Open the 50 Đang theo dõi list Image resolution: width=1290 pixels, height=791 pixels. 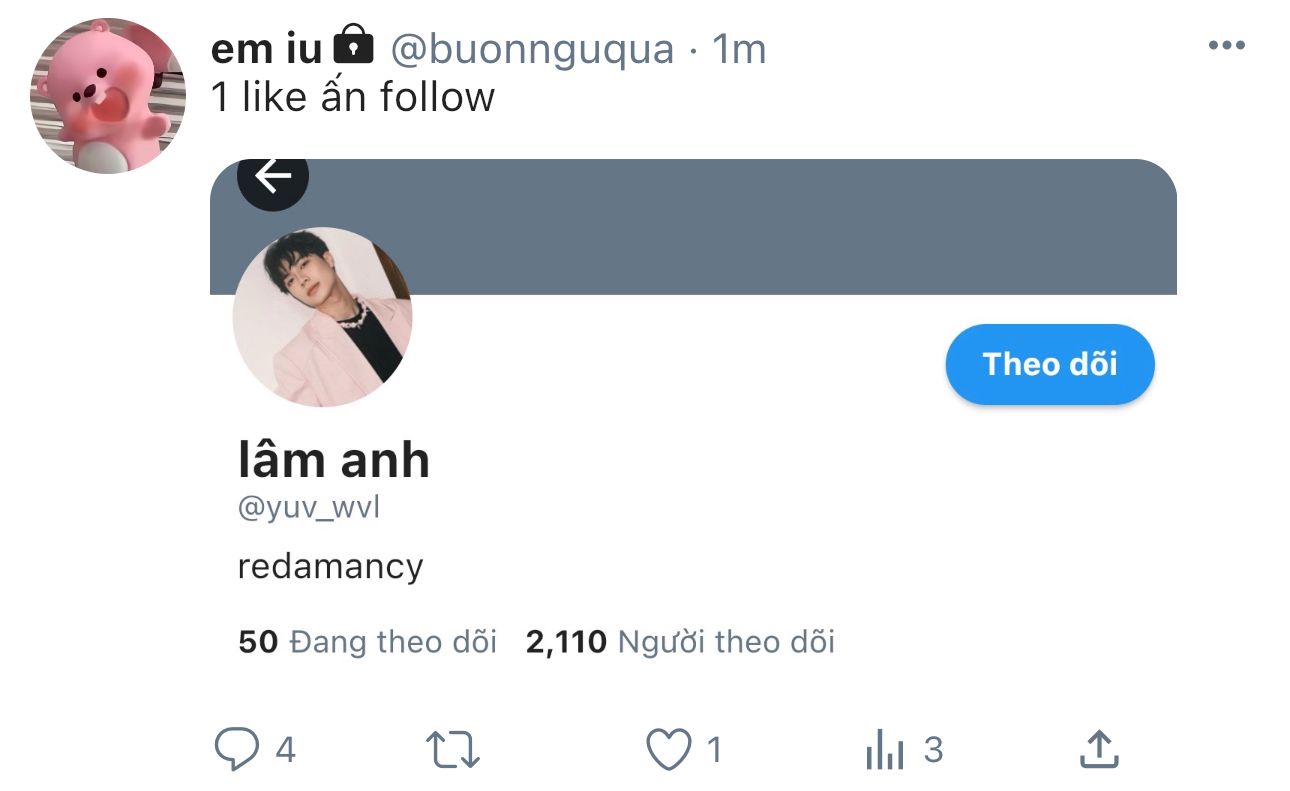(x=367, y=642)
